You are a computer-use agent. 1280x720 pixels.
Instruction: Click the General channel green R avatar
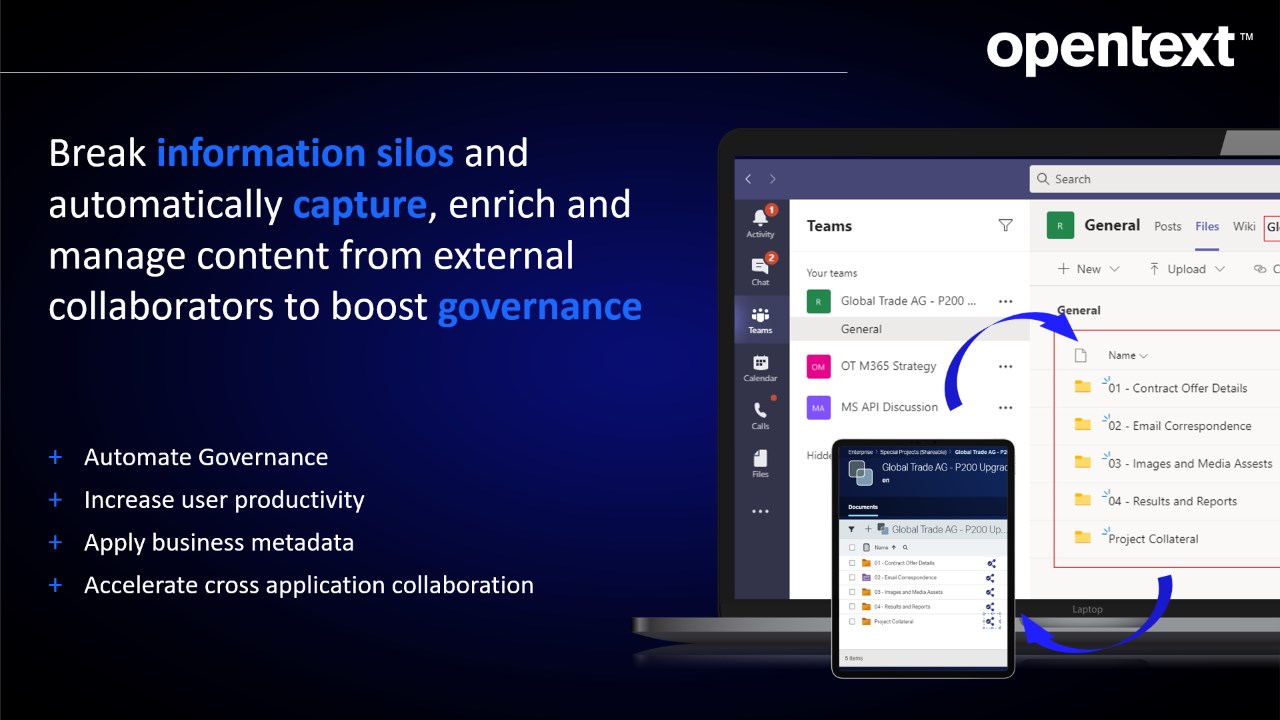[x=1060, y=226]
